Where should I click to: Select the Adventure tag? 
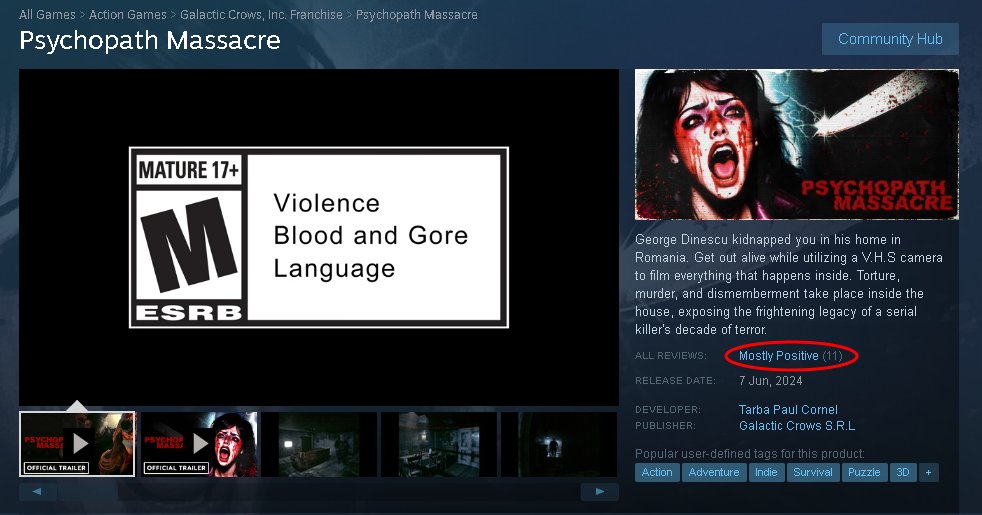tap(714, 472)
